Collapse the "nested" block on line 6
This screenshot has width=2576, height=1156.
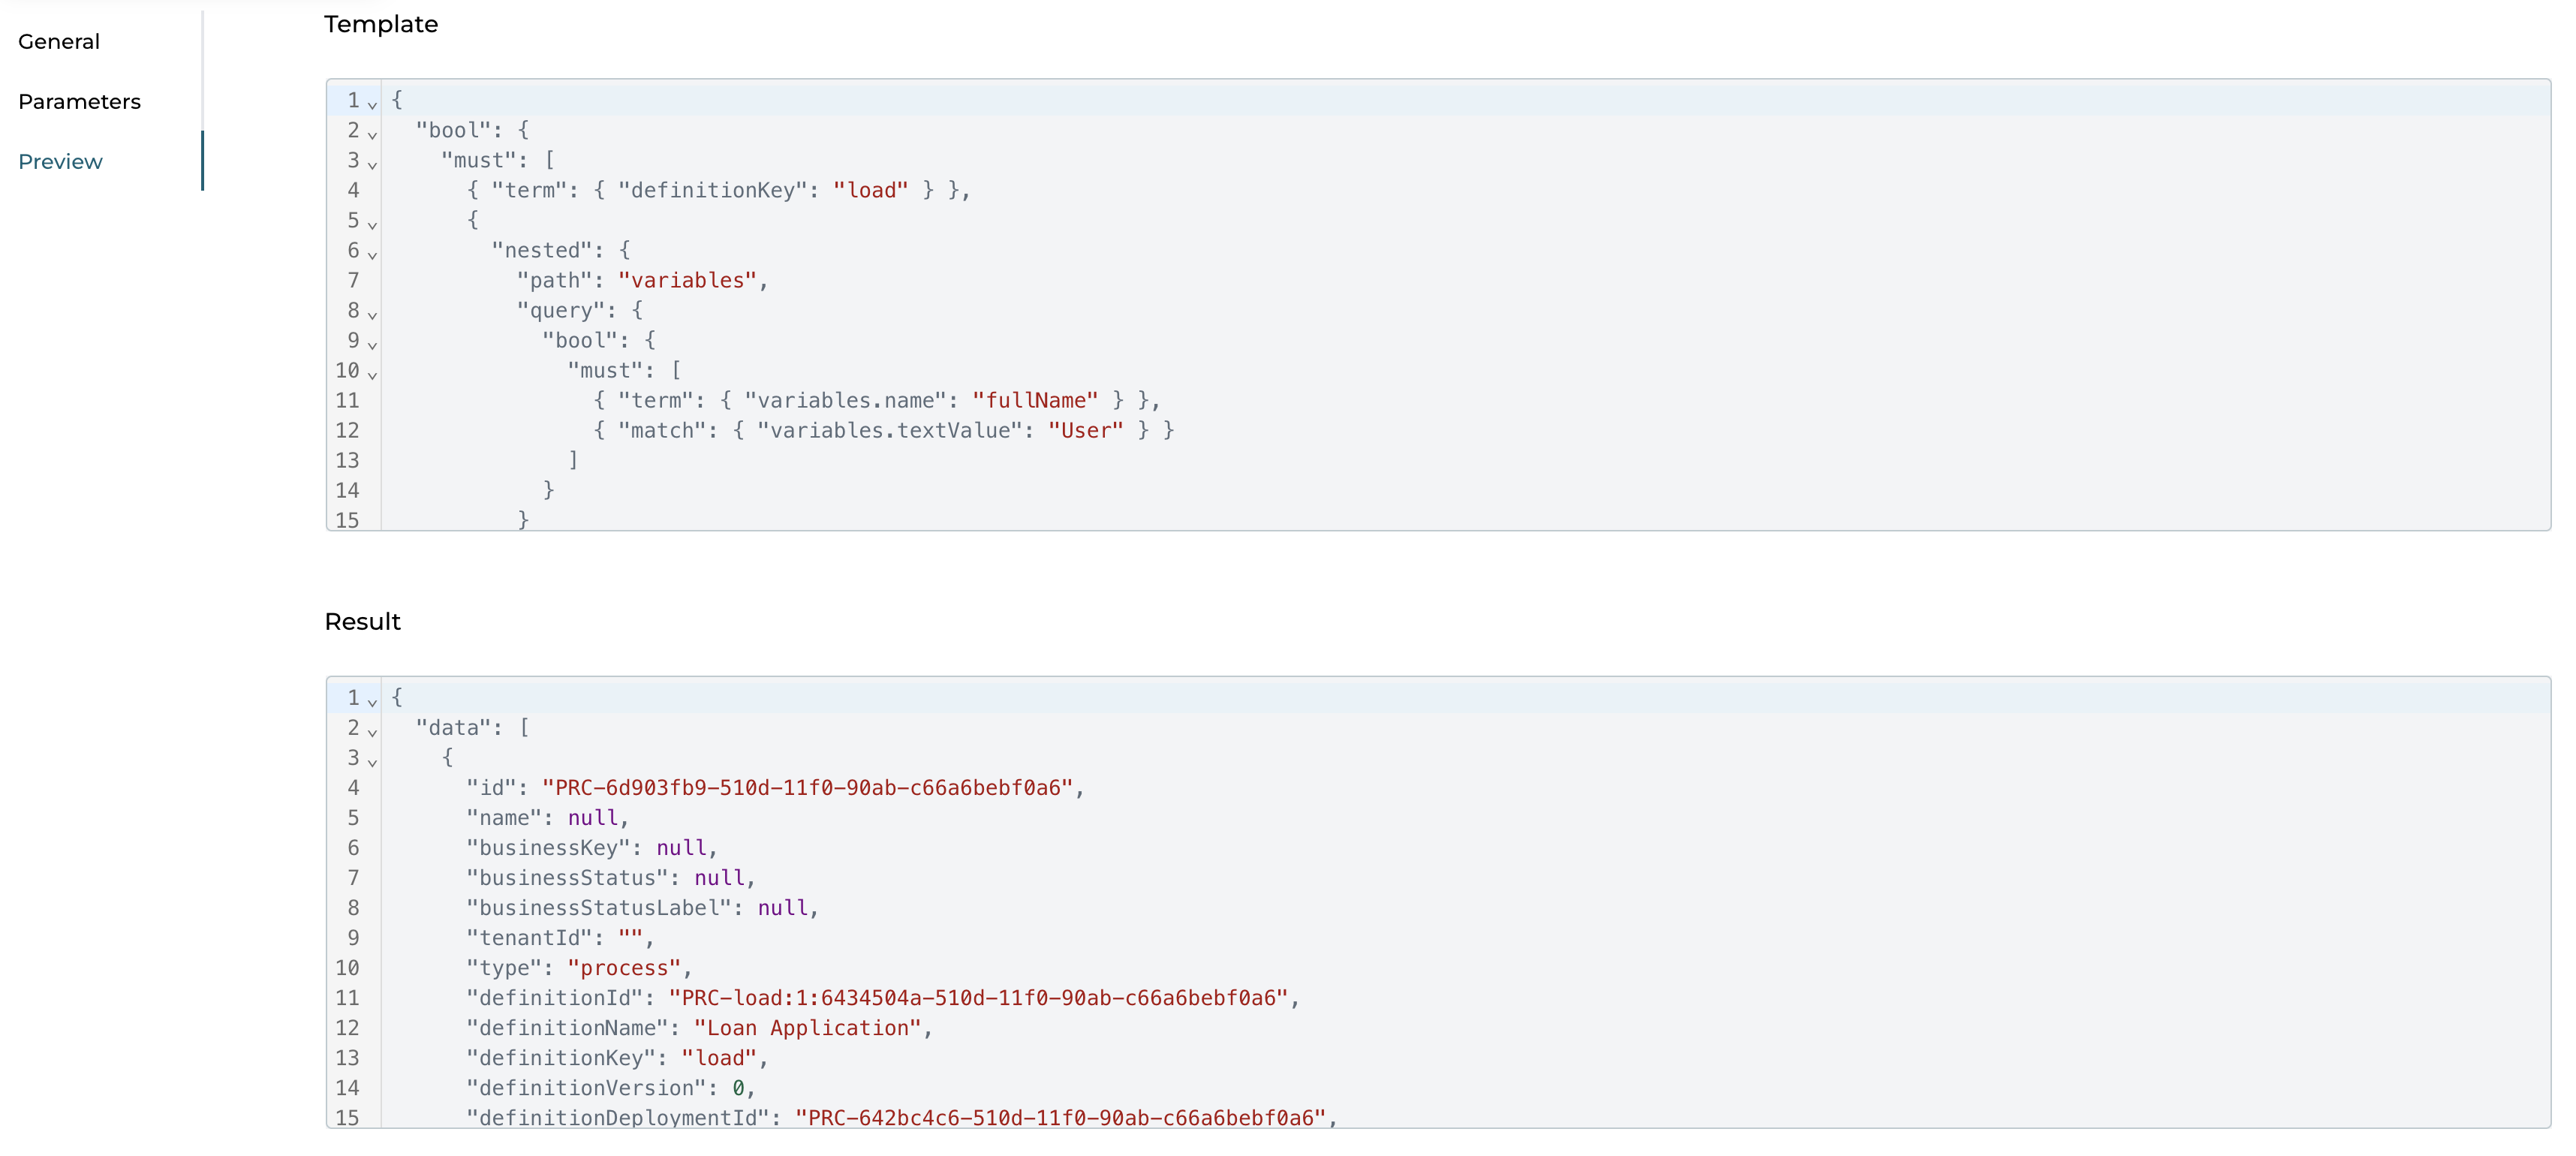[371, 254]
